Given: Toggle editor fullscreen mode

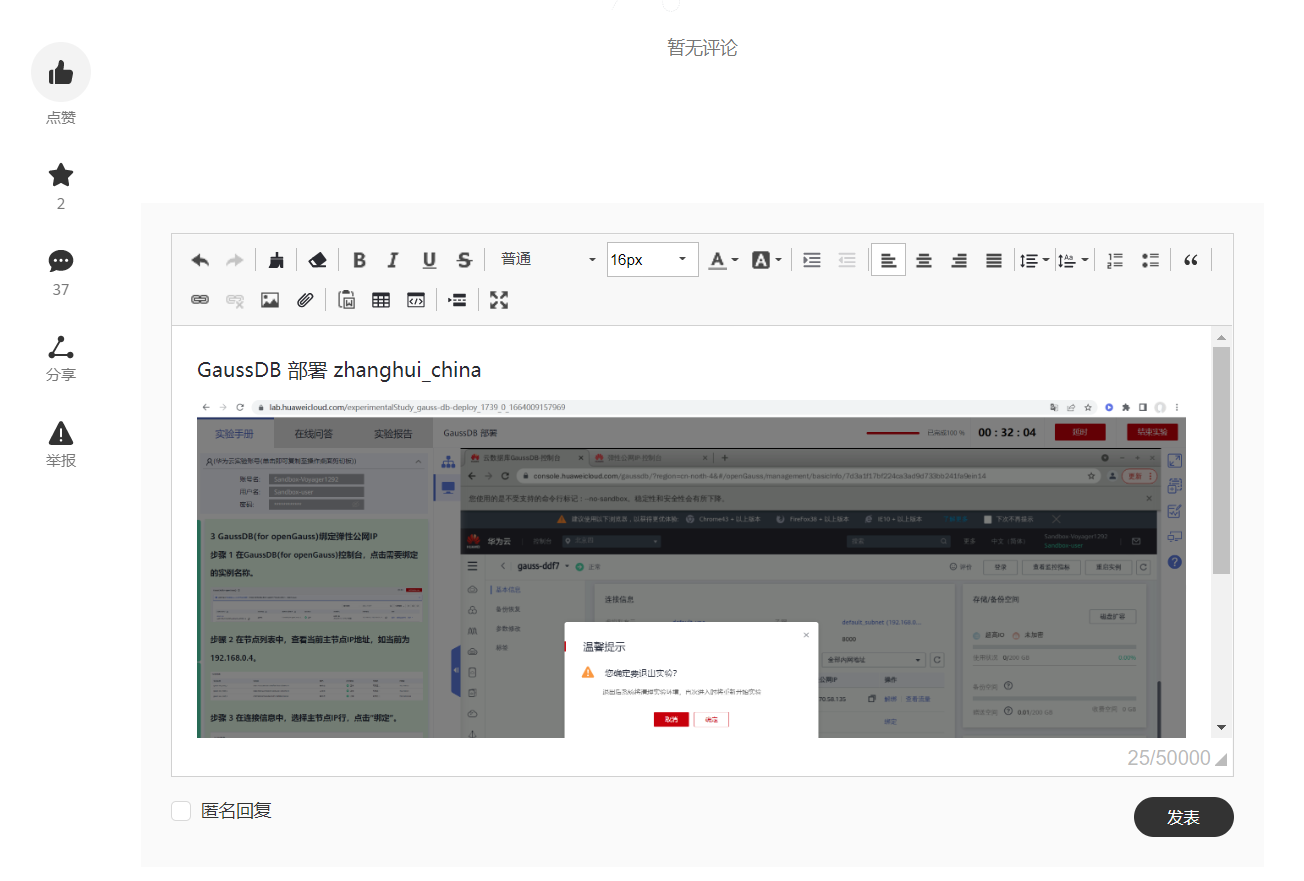Looking at the screenshot, I should coord(499,300).
